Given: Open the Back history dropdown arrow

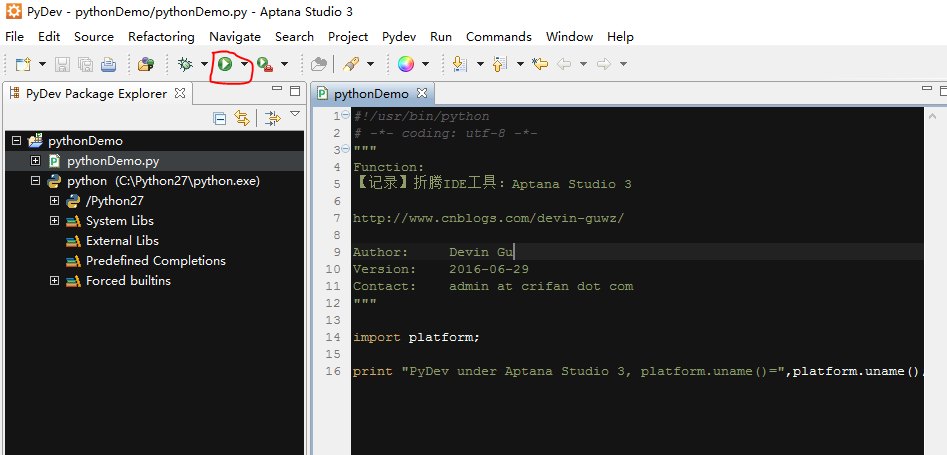Looking at the screenshot, I should pos(583,64).
